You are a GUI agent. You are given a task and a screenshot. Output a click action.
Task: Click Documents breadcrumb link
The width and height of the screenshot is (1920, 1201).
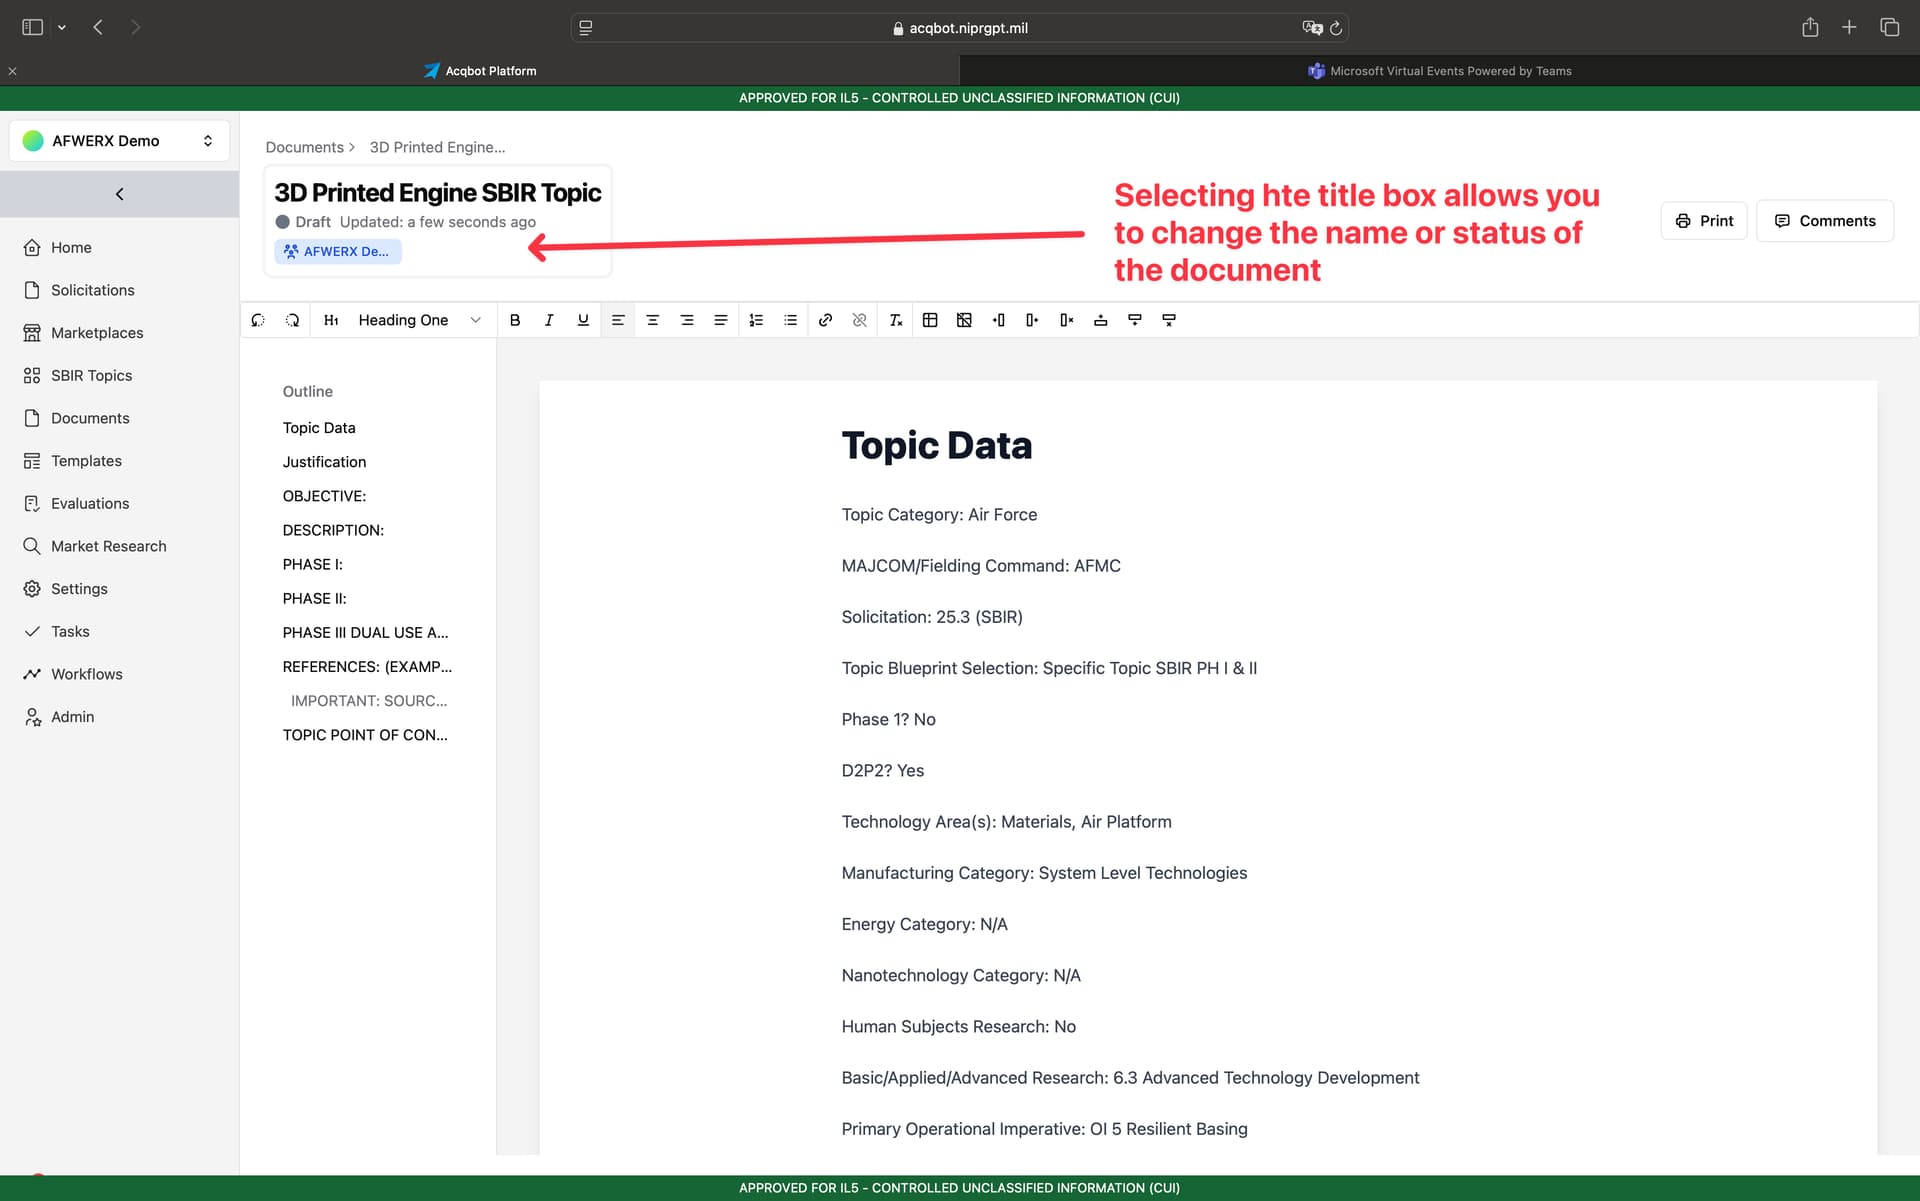304,147
